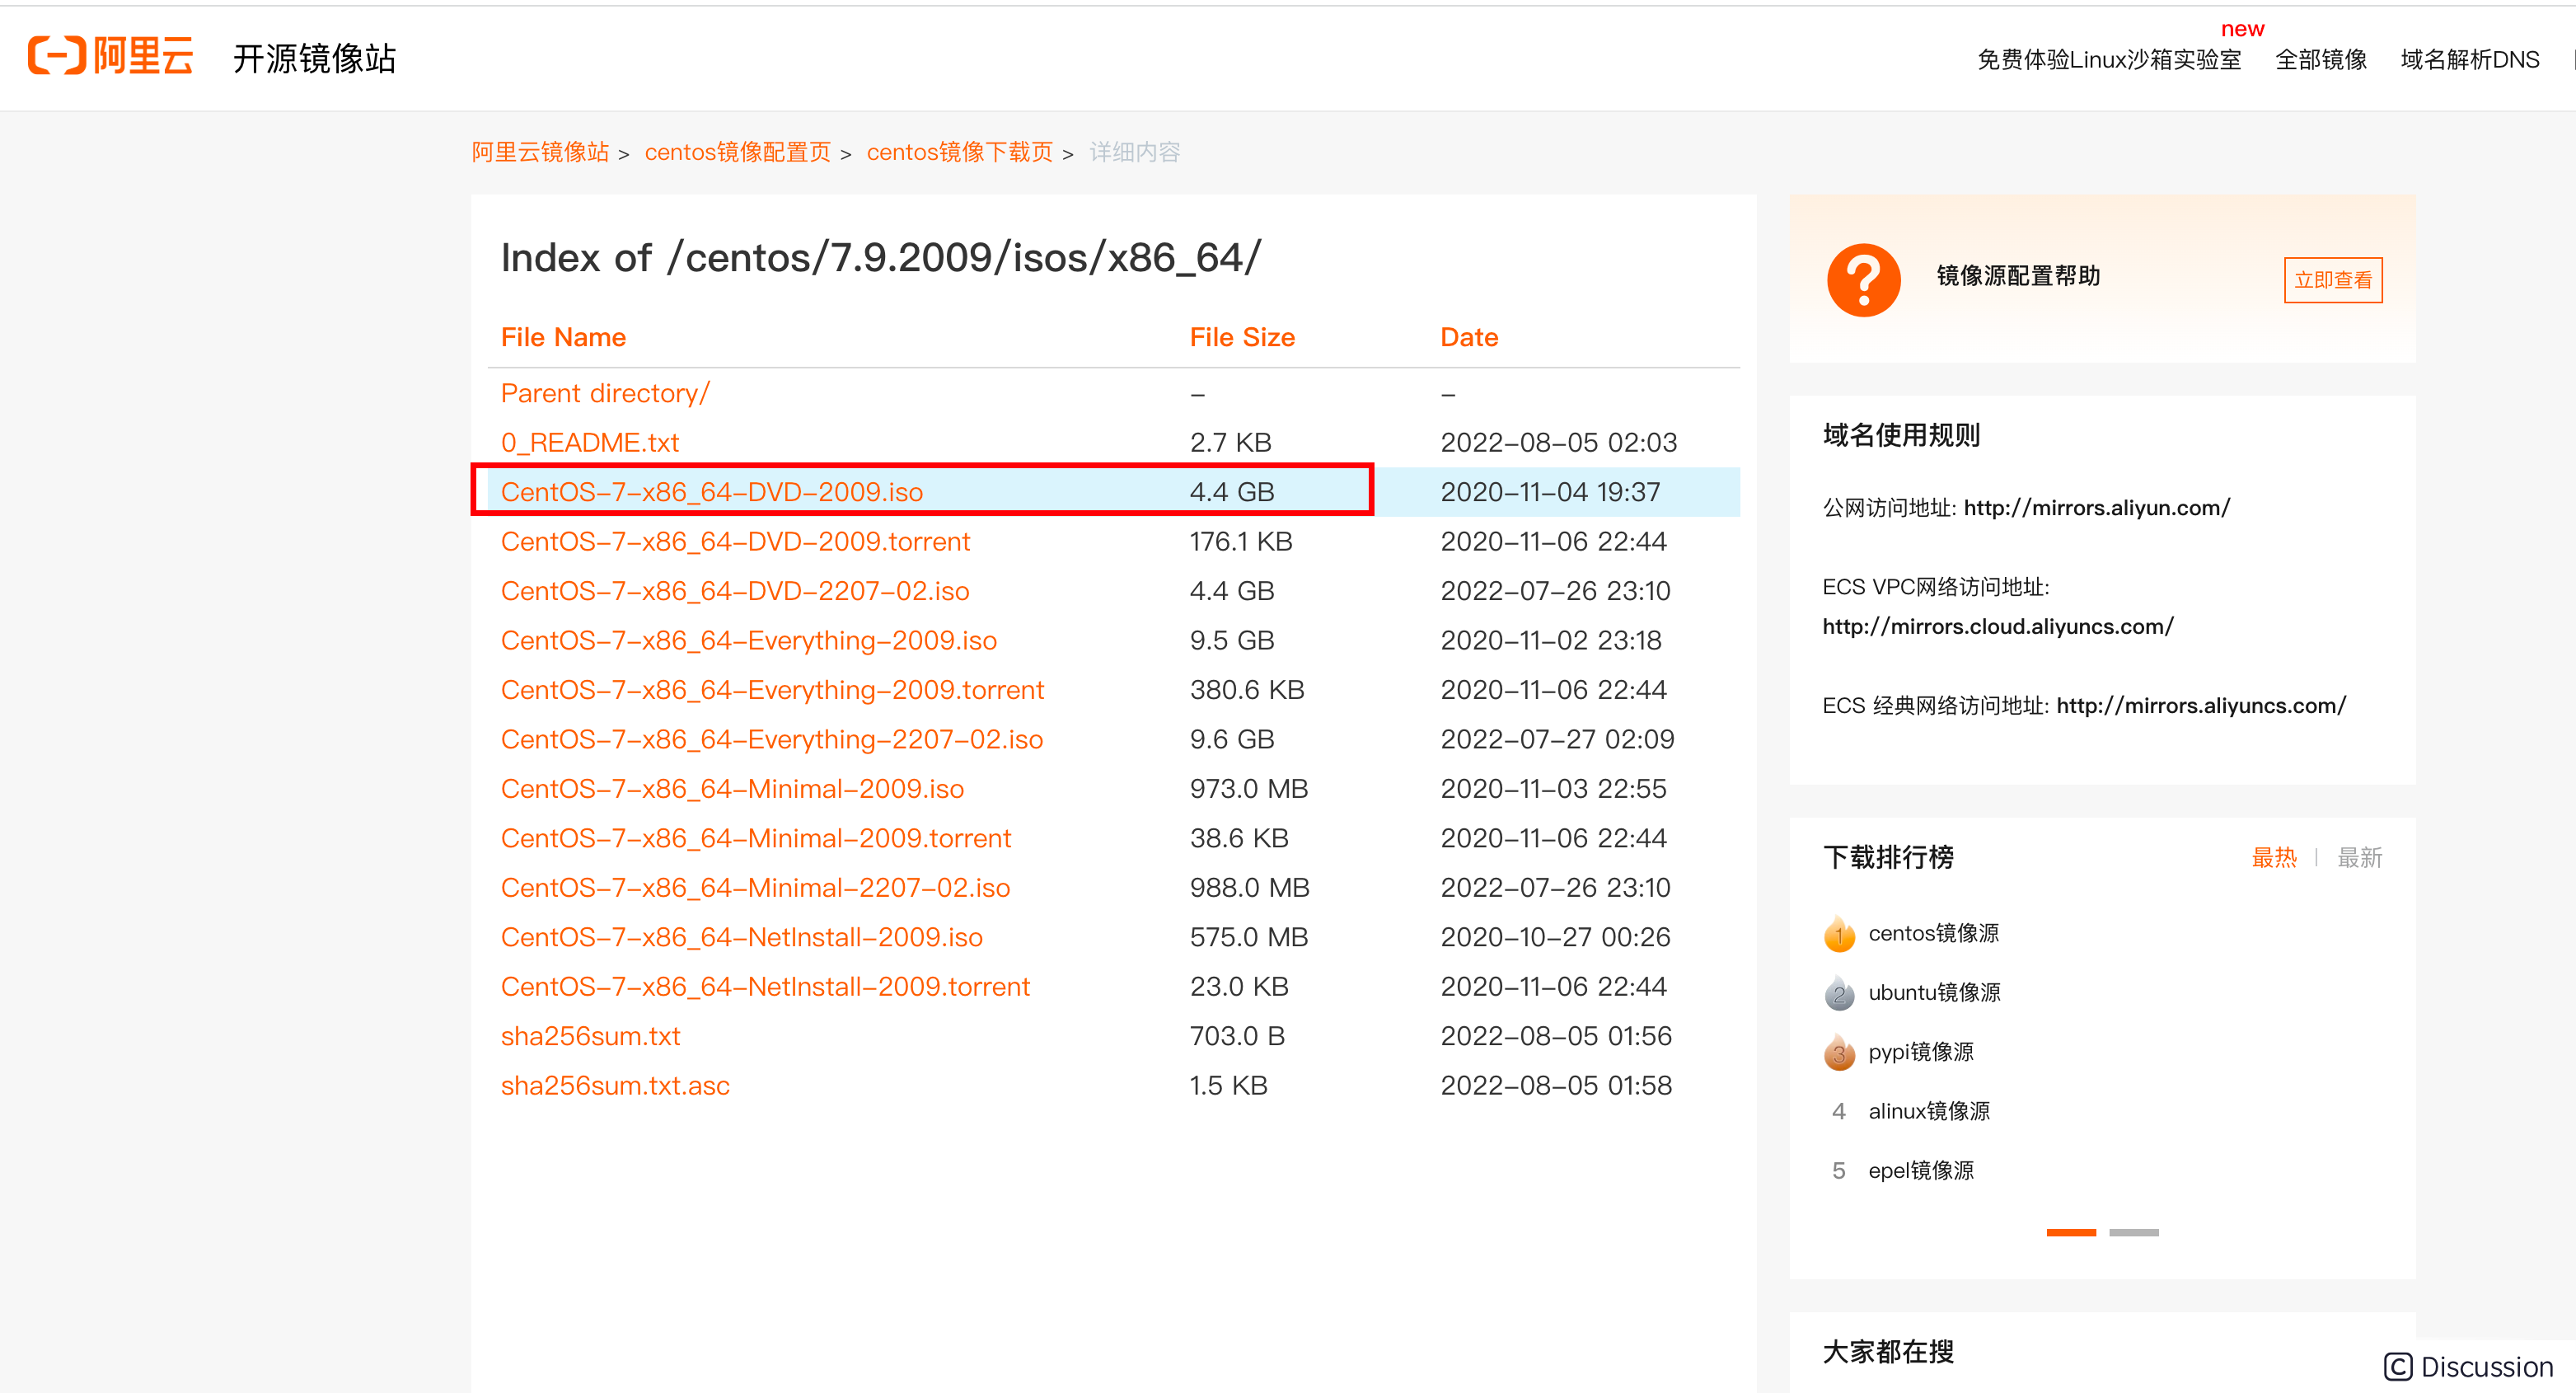Click the 立即查看 button
Viewport: 2576px width, 1393px height.
(2332, 280)
